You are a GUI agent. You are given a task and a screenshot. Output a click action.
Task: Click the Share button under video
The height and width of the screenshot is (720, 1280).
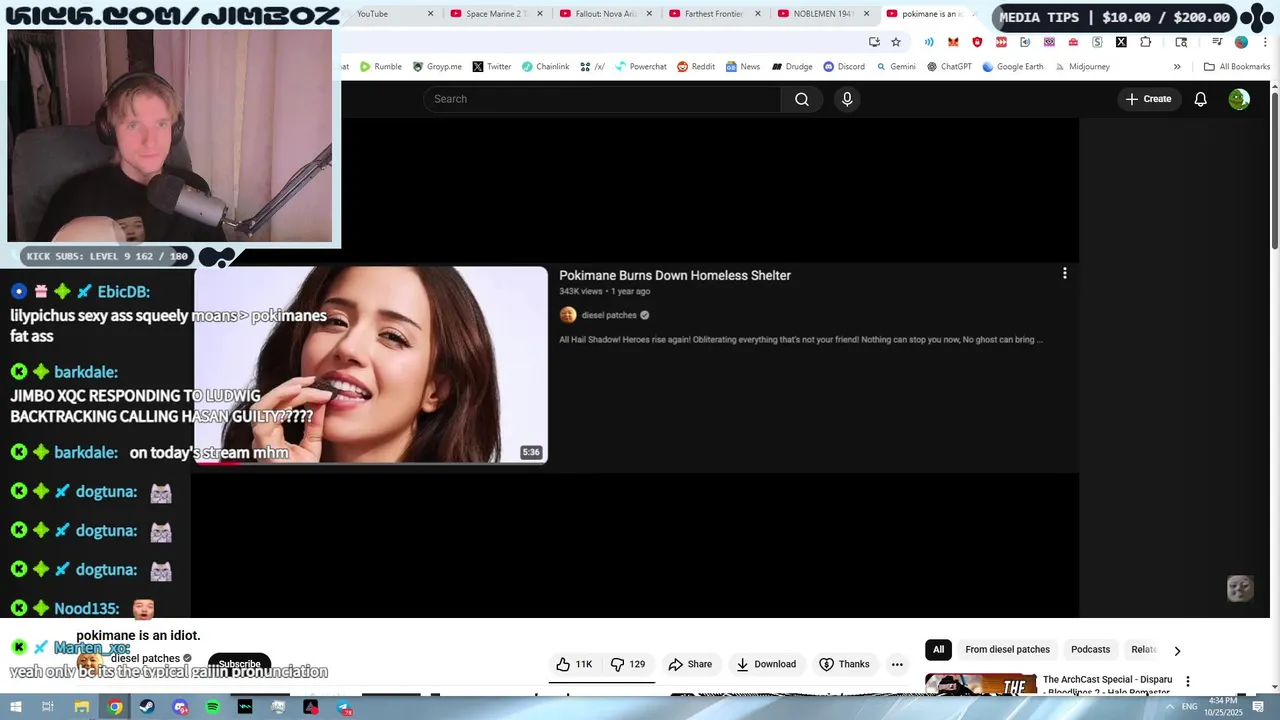pos(690,664)
